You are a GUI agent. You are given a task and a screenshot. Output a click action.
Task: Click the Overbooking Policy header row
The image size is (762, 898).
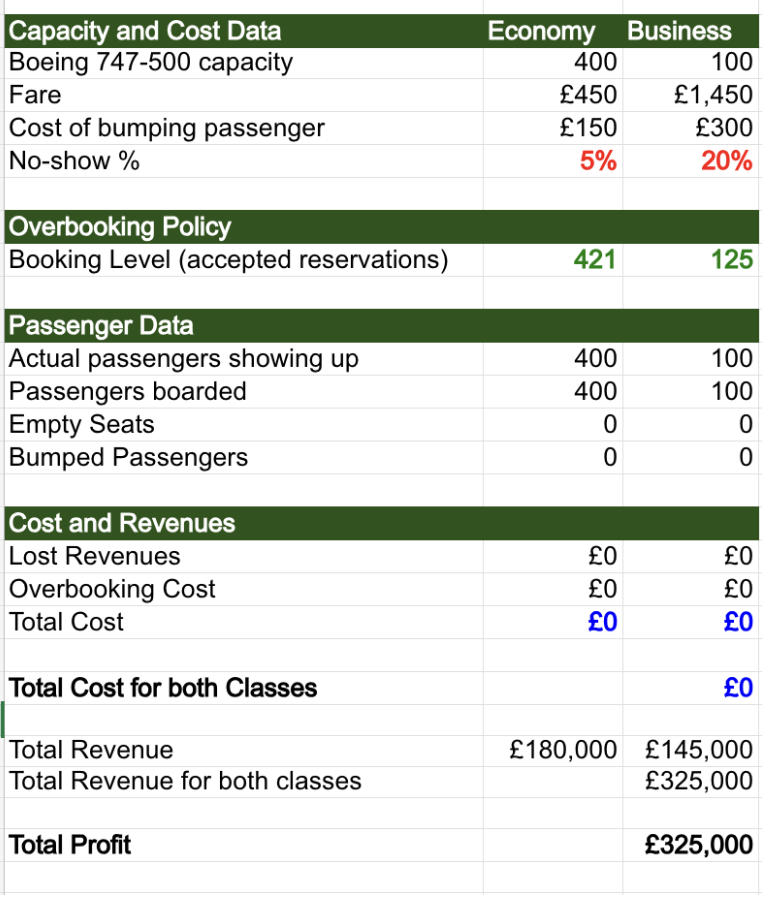tap(382, 227)
